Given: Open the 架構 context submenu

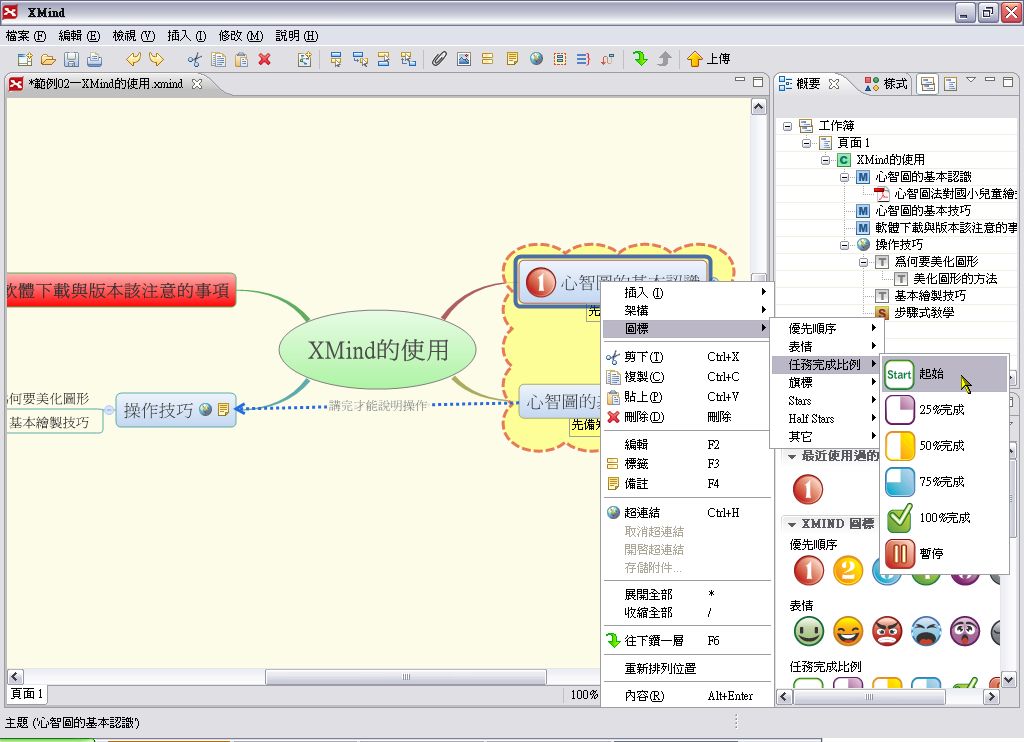Looking at the screenshot, I should (x=686, y=310).
